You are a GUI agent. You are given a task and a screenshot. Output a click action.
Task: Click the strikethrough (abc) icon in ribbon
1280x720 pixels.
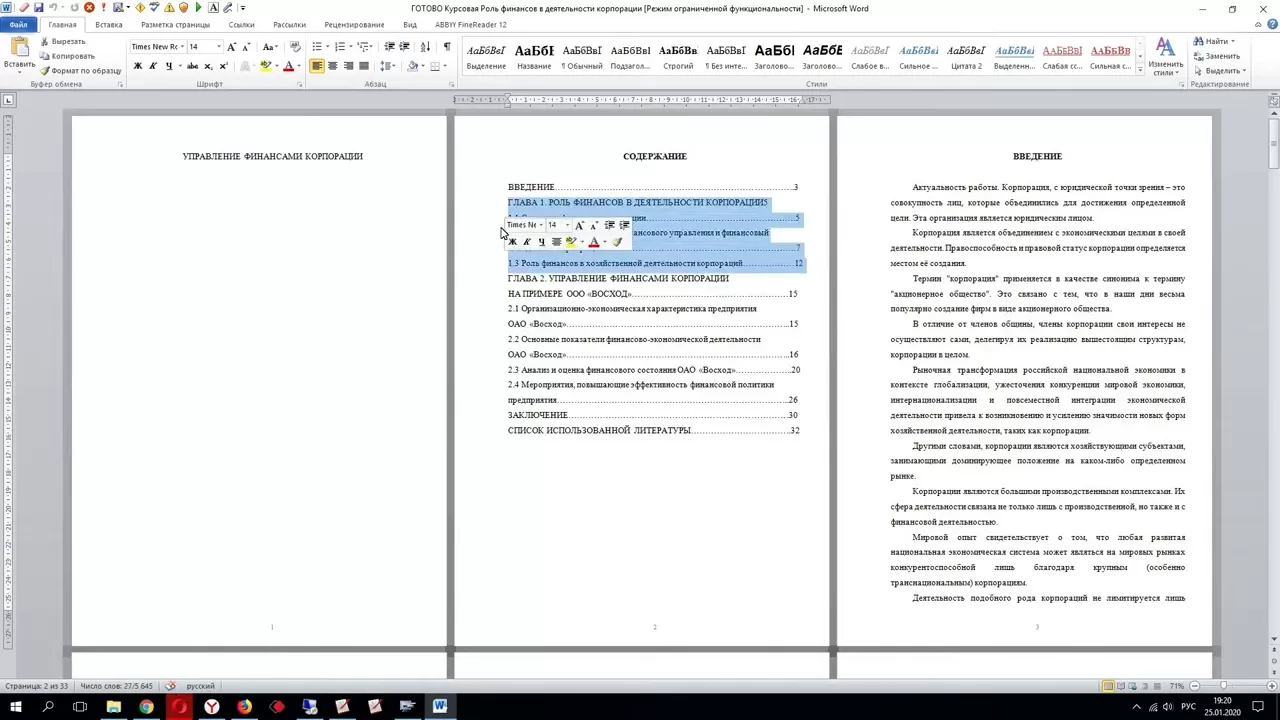192,66
